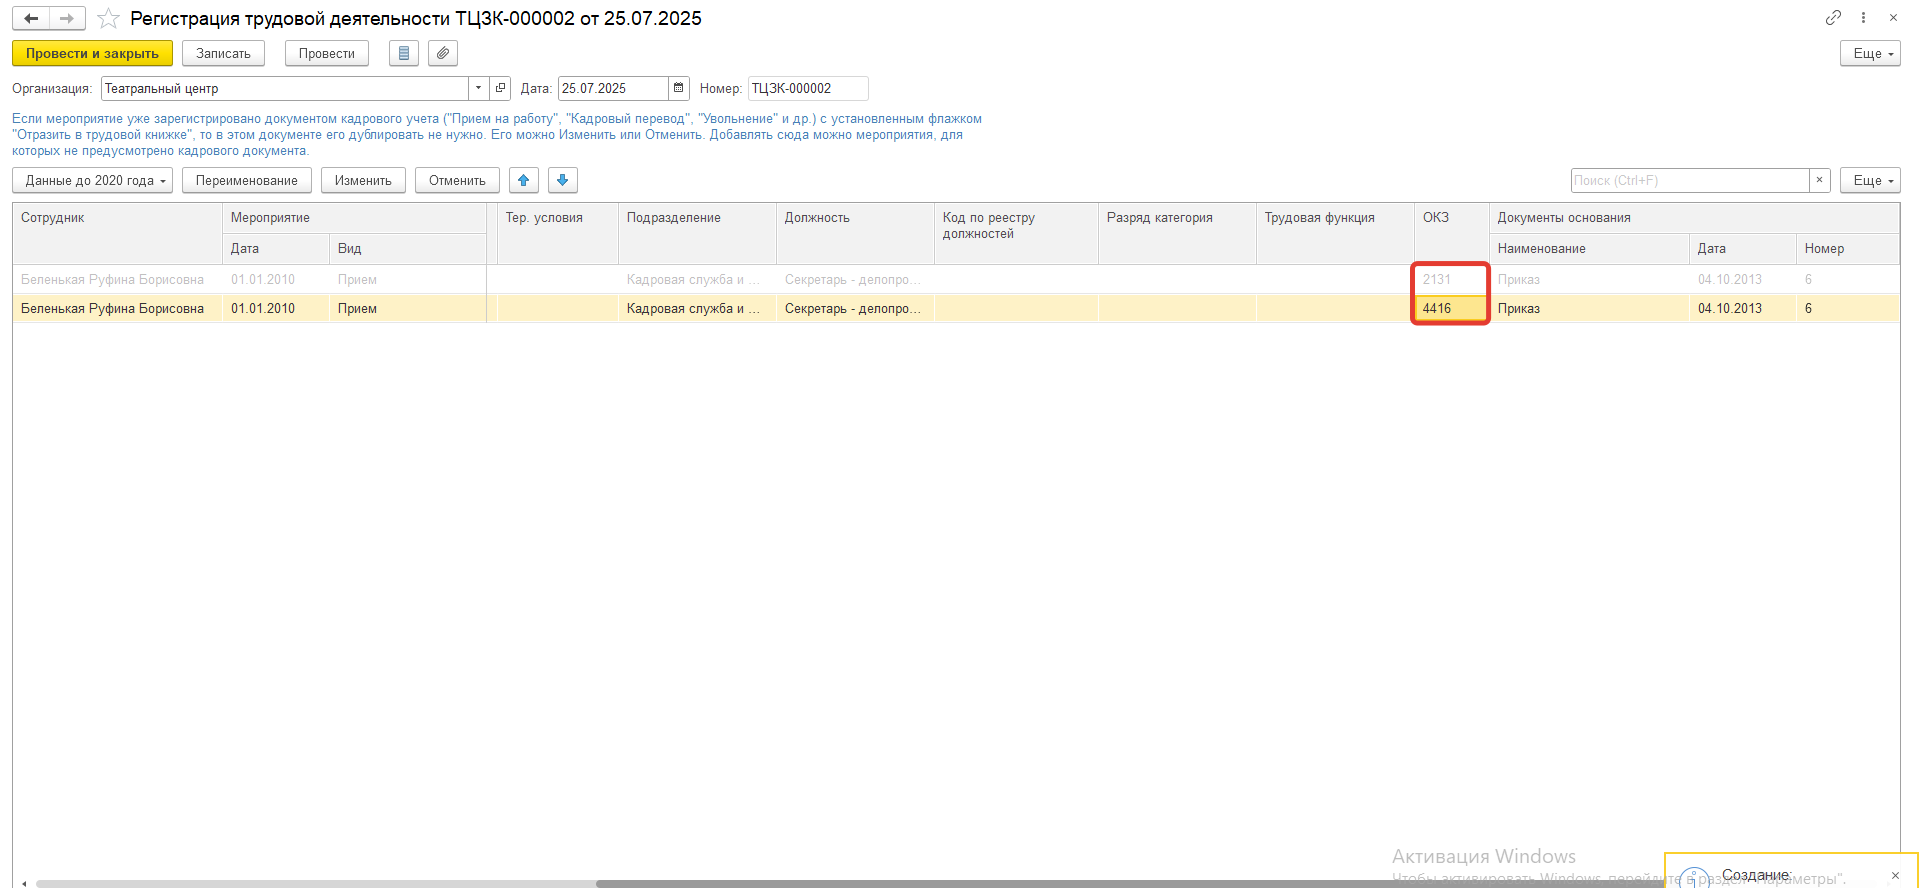
Task: Copy document link using chain icon
Action: point(1833,18)
